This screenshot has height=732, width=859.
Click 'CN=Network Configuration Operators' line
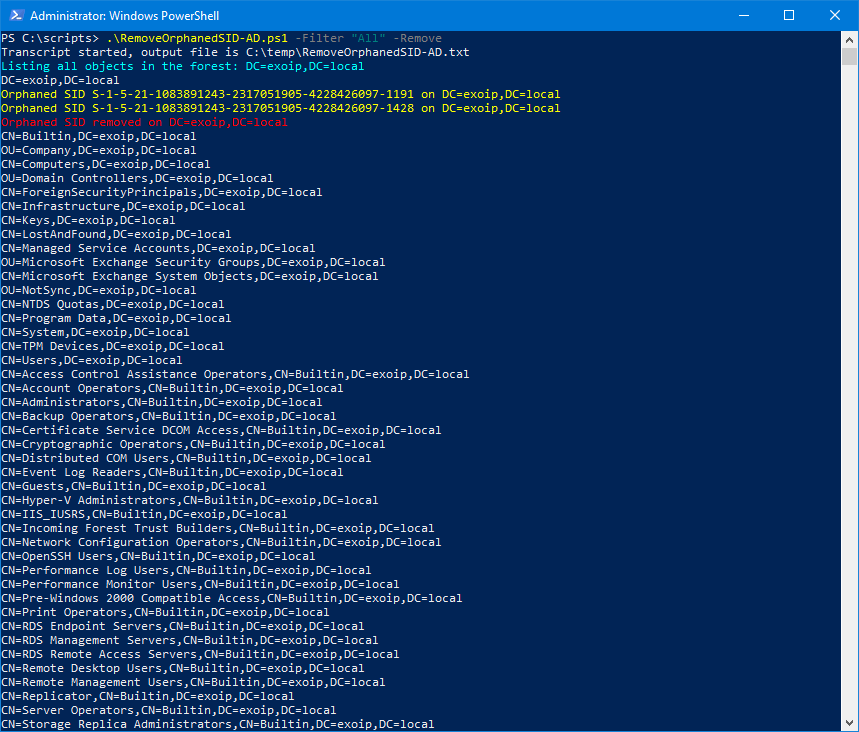221,542
